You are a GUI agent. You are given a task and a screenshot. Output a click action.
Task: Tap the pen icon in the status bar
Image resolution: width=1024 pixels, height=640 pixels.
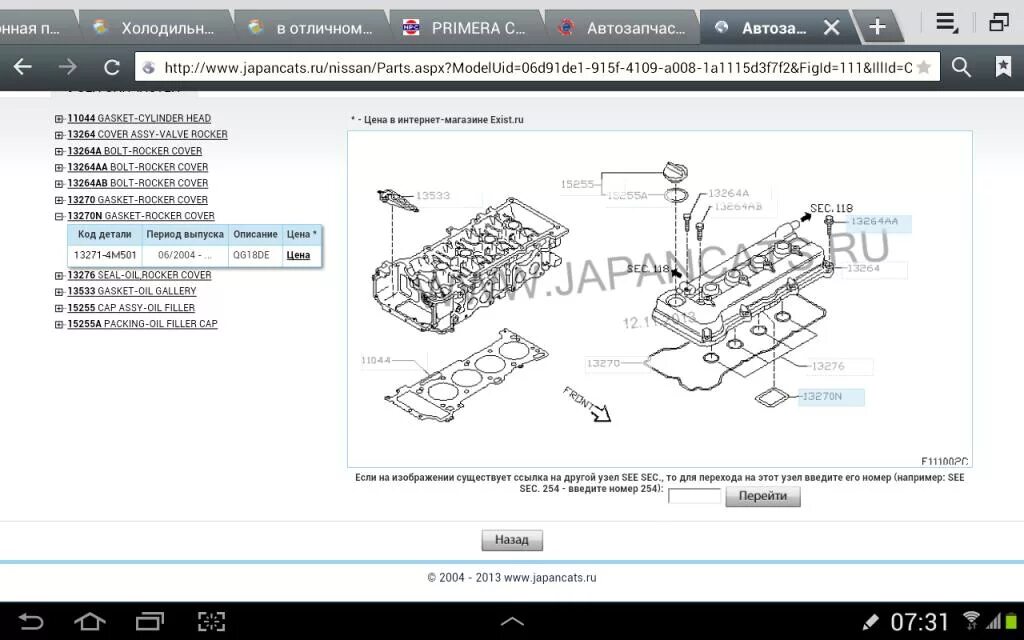(x=871, y=622)
